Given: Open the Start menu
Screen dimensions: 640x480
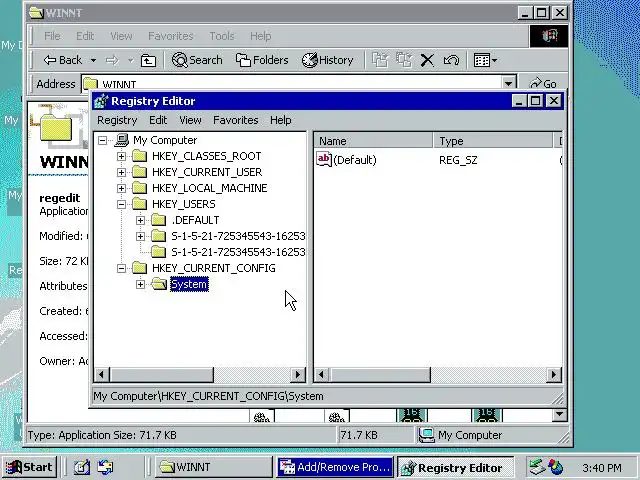Looking at the screenshot, I should 29,467.
